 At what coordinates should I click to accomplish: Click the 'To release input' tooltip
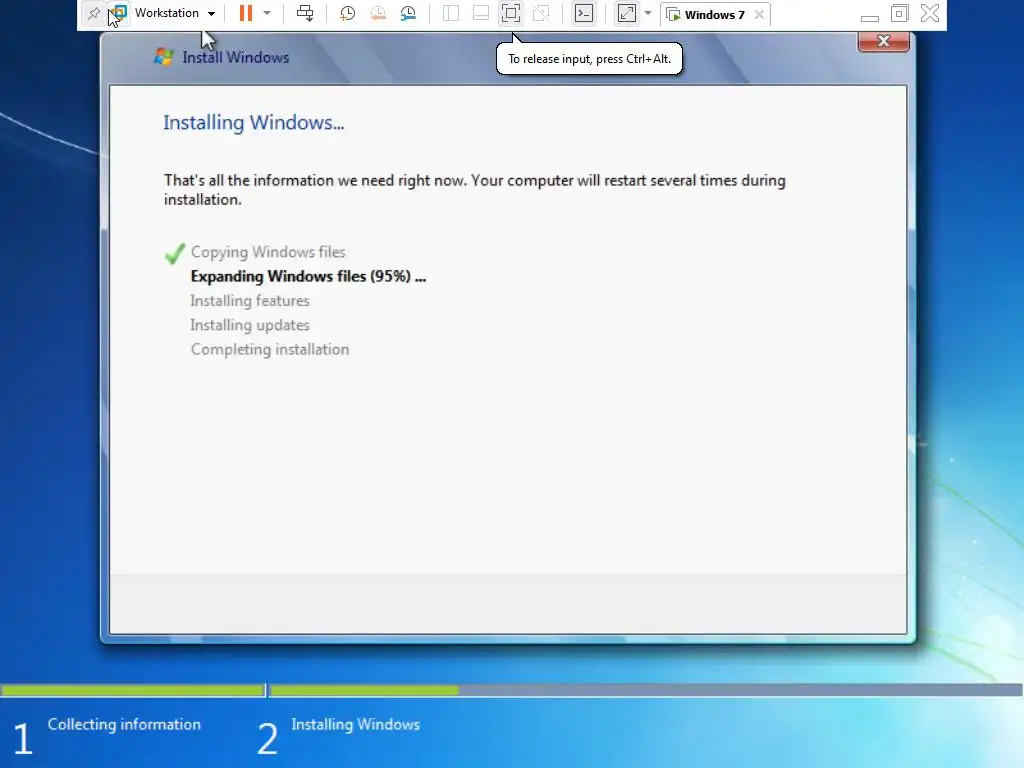point(589,59)
